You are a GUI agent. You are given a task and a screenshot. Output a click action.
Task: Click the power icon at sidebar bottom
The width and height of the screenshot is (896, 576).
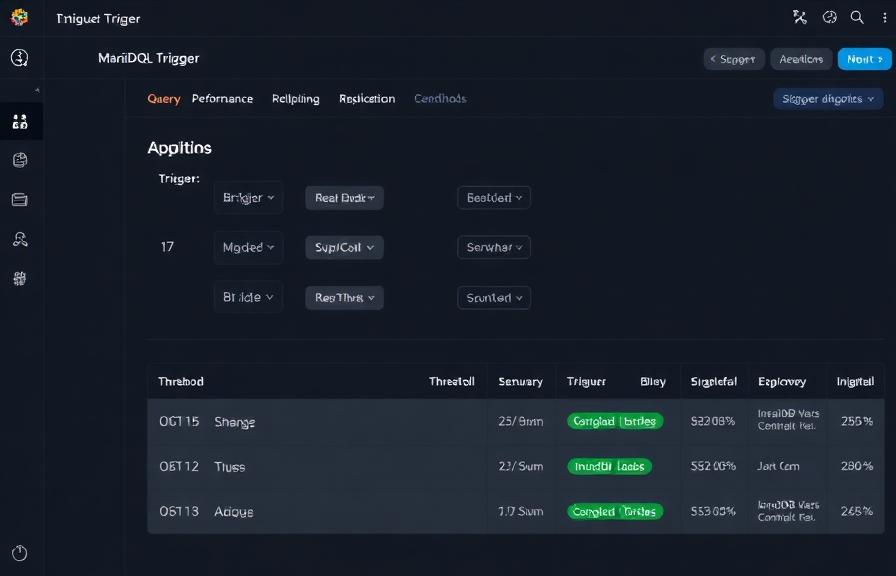tap(20, 552)
